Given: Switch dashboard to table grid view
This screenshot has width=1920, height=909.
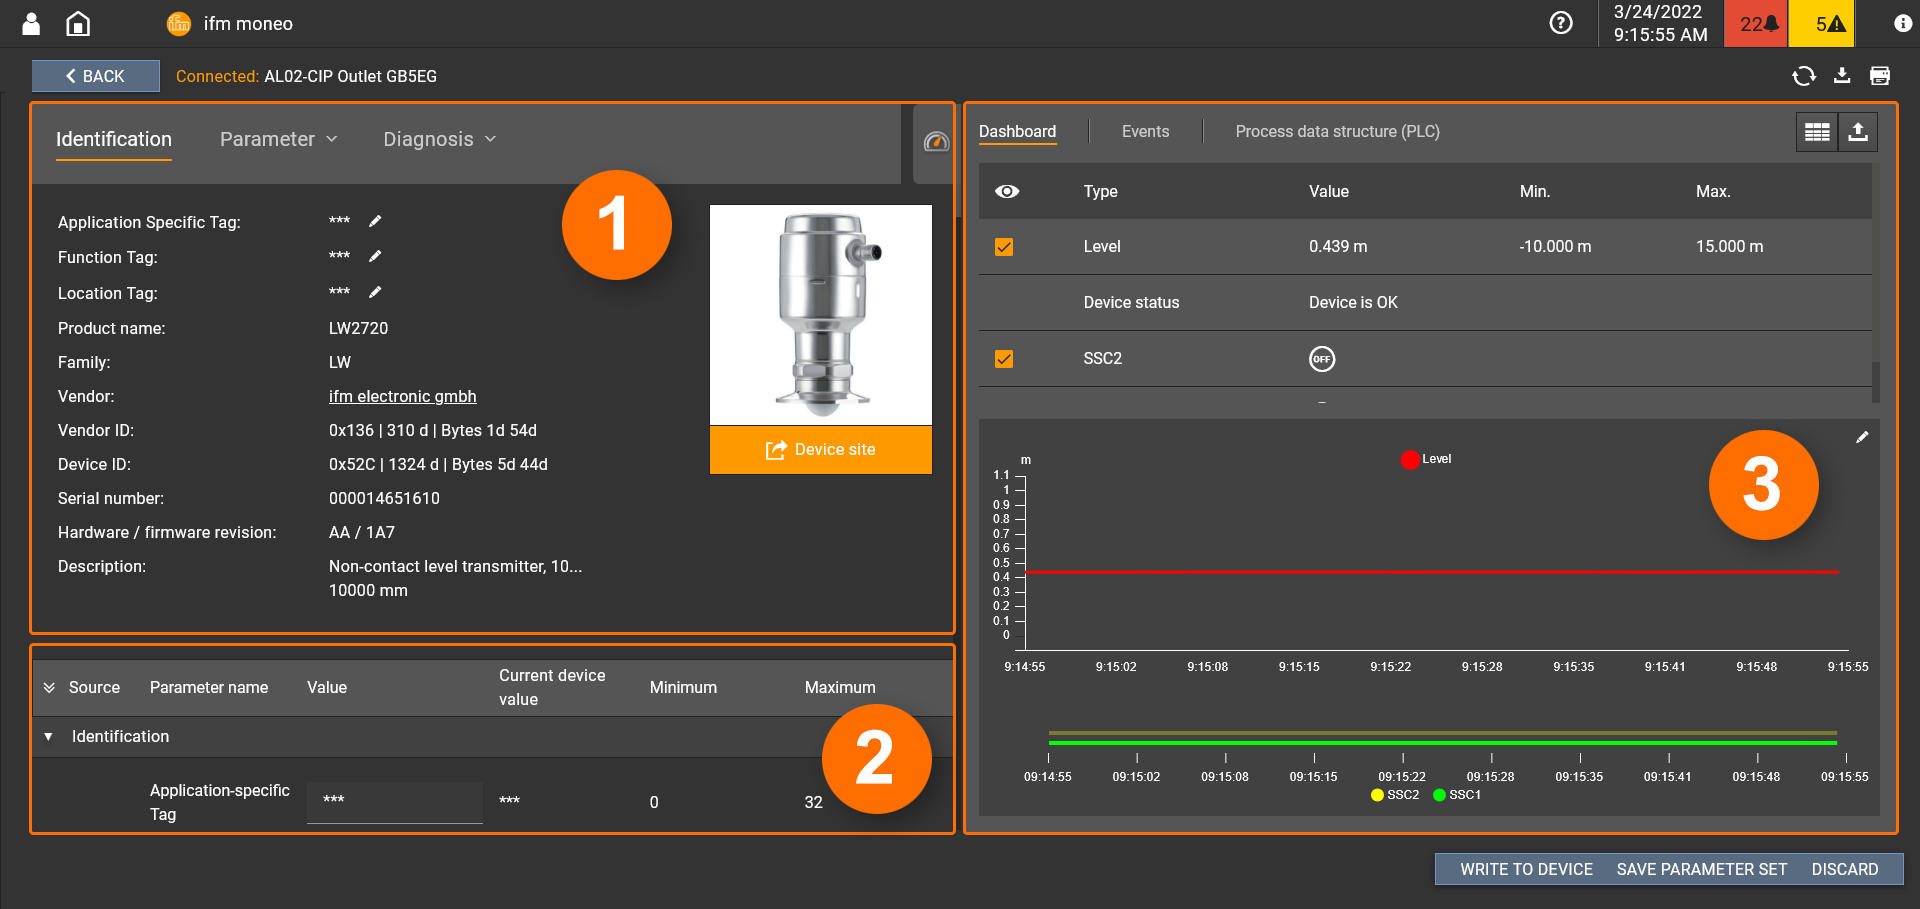Looking at the screenshot, I should click(x=1816, y=132).
